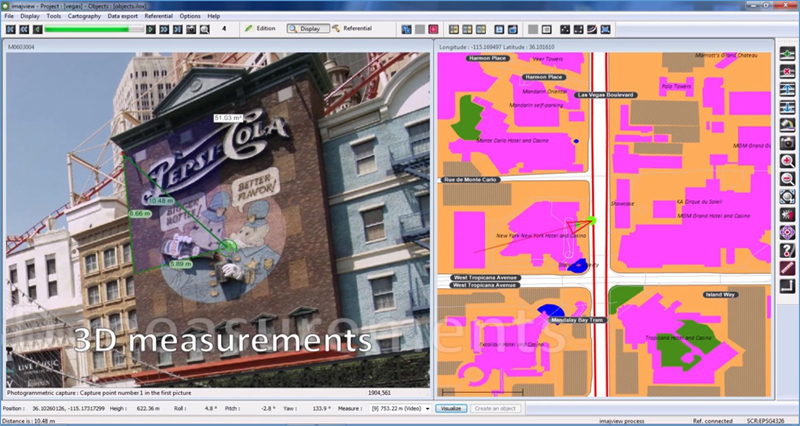Click the green sequence progress bar

(94, 29)
